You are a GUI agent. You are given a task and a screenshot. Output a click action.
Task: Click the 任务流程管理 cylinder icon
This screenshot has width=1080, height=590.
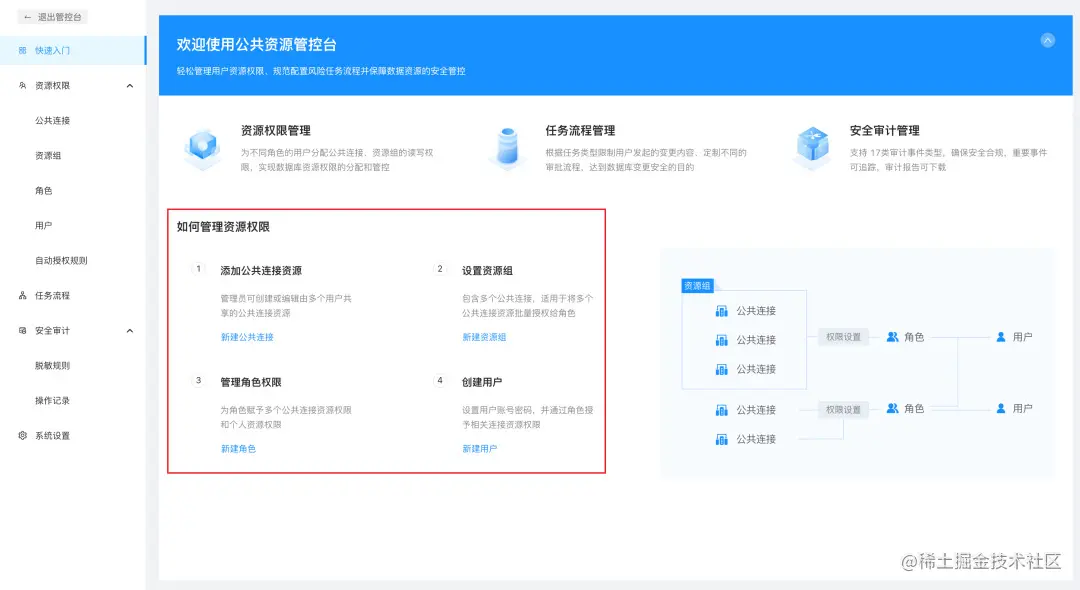[508, 147]
